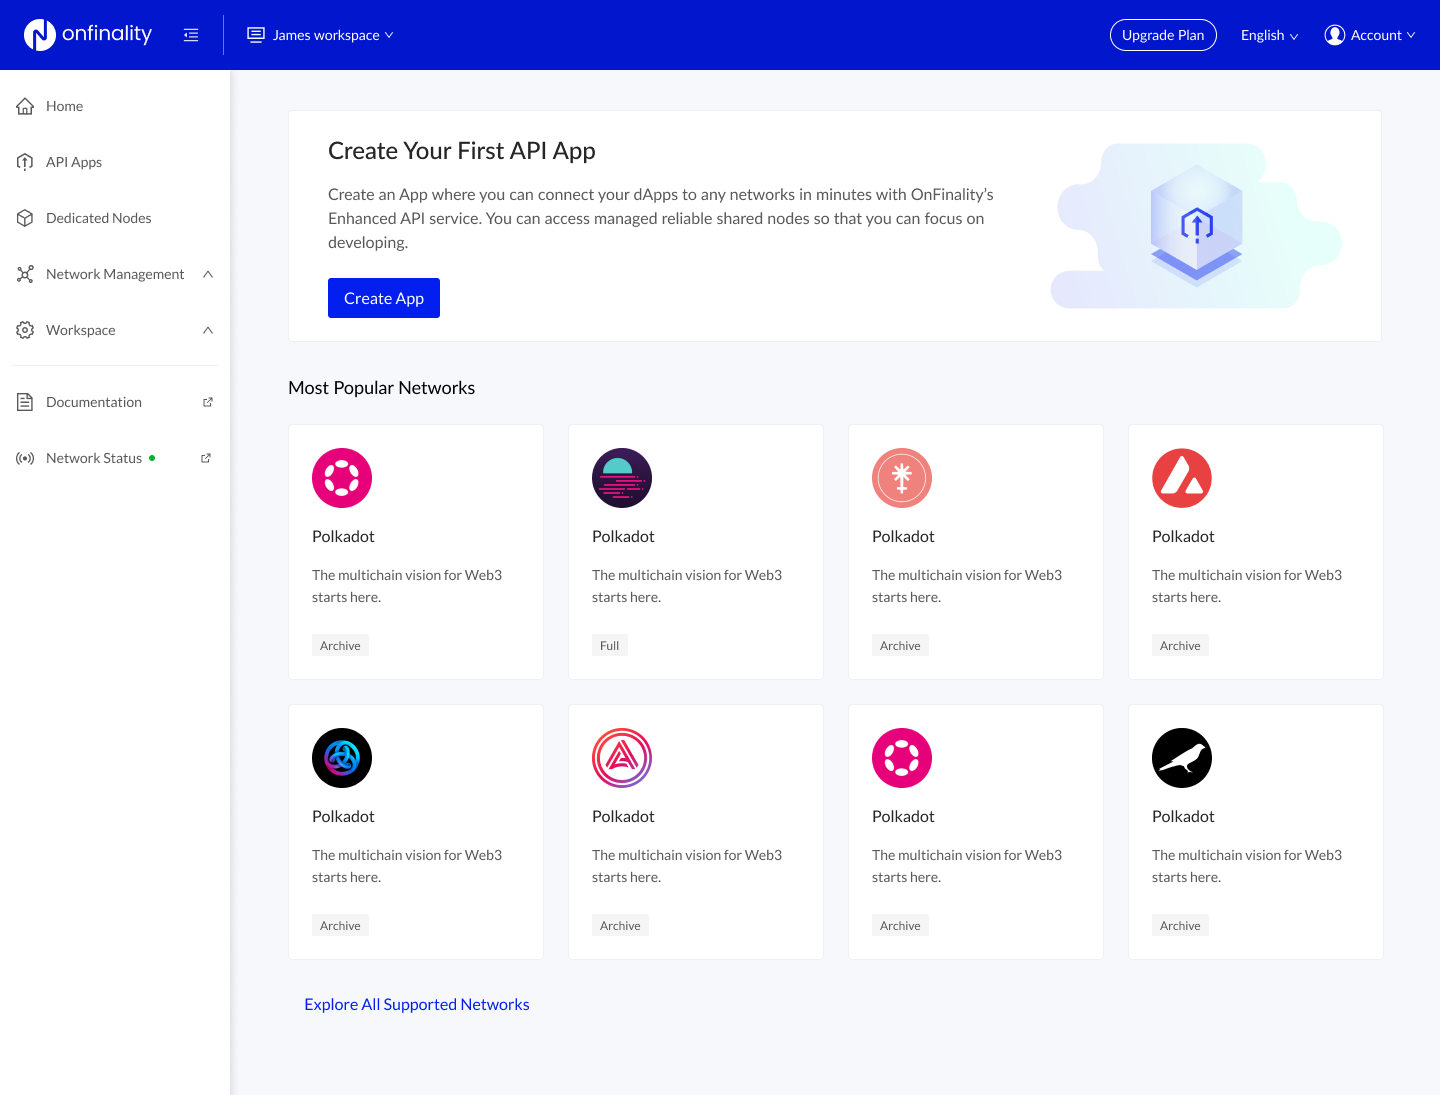Click the Workspace gear icon

(x=25, y=330)
